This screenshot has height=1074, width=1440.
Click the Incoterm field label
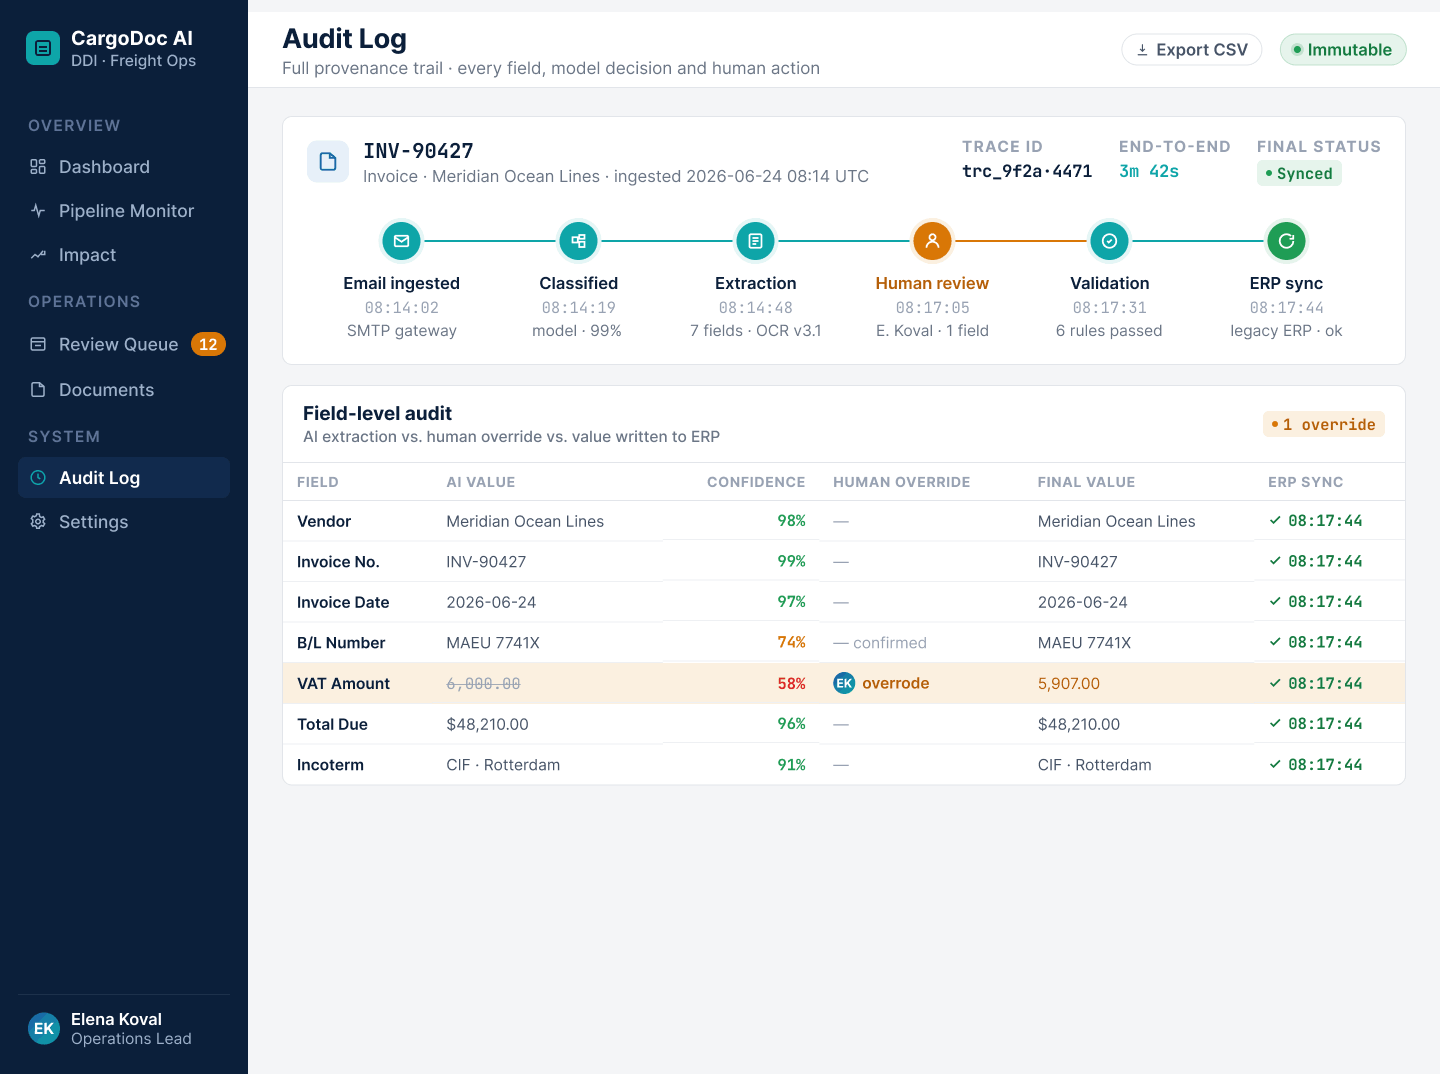(x=330, y=765)
